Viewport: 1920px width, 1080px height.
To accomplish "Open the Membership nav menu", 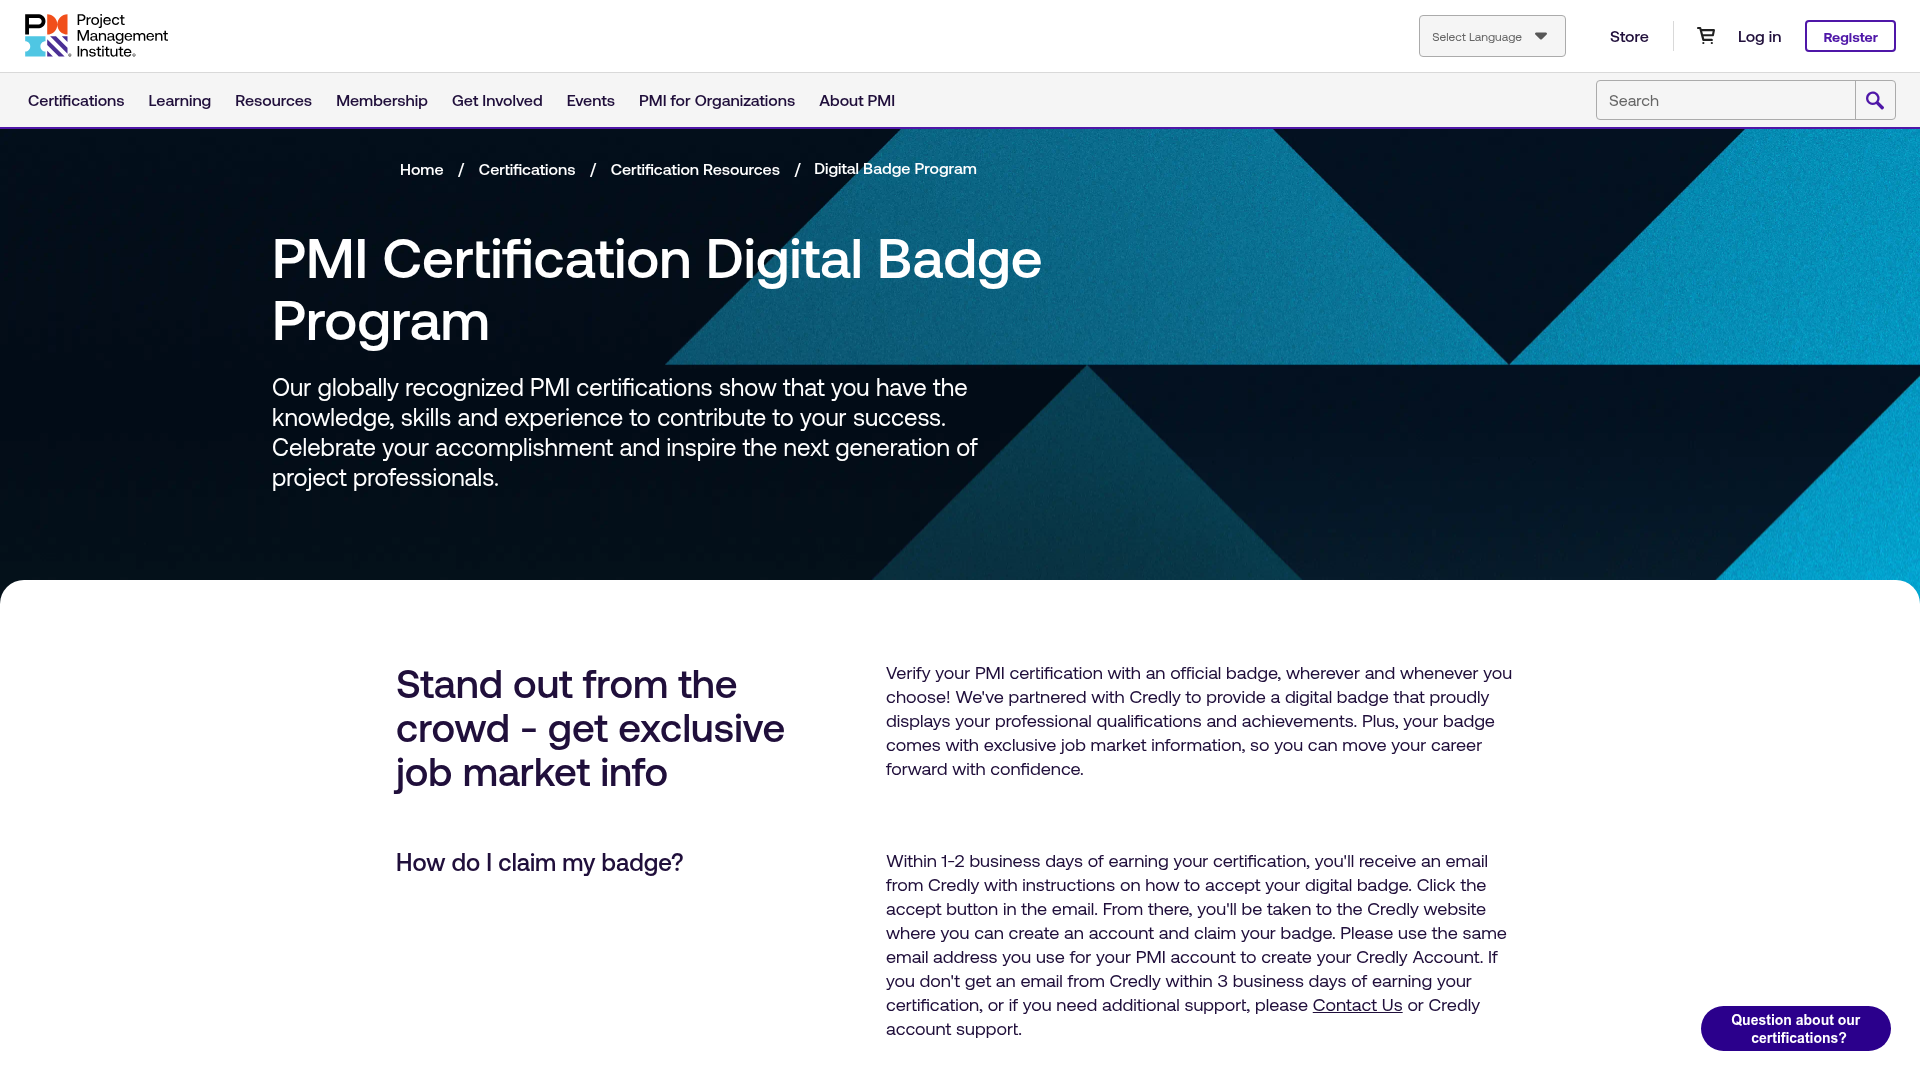I will (382, 100).
